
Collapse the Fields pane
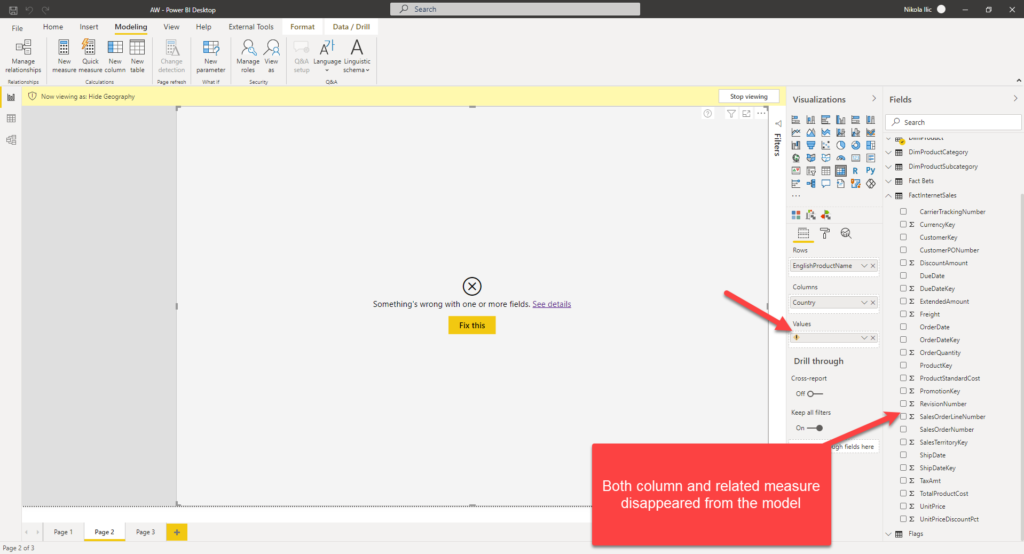[x=1016, y=99]
